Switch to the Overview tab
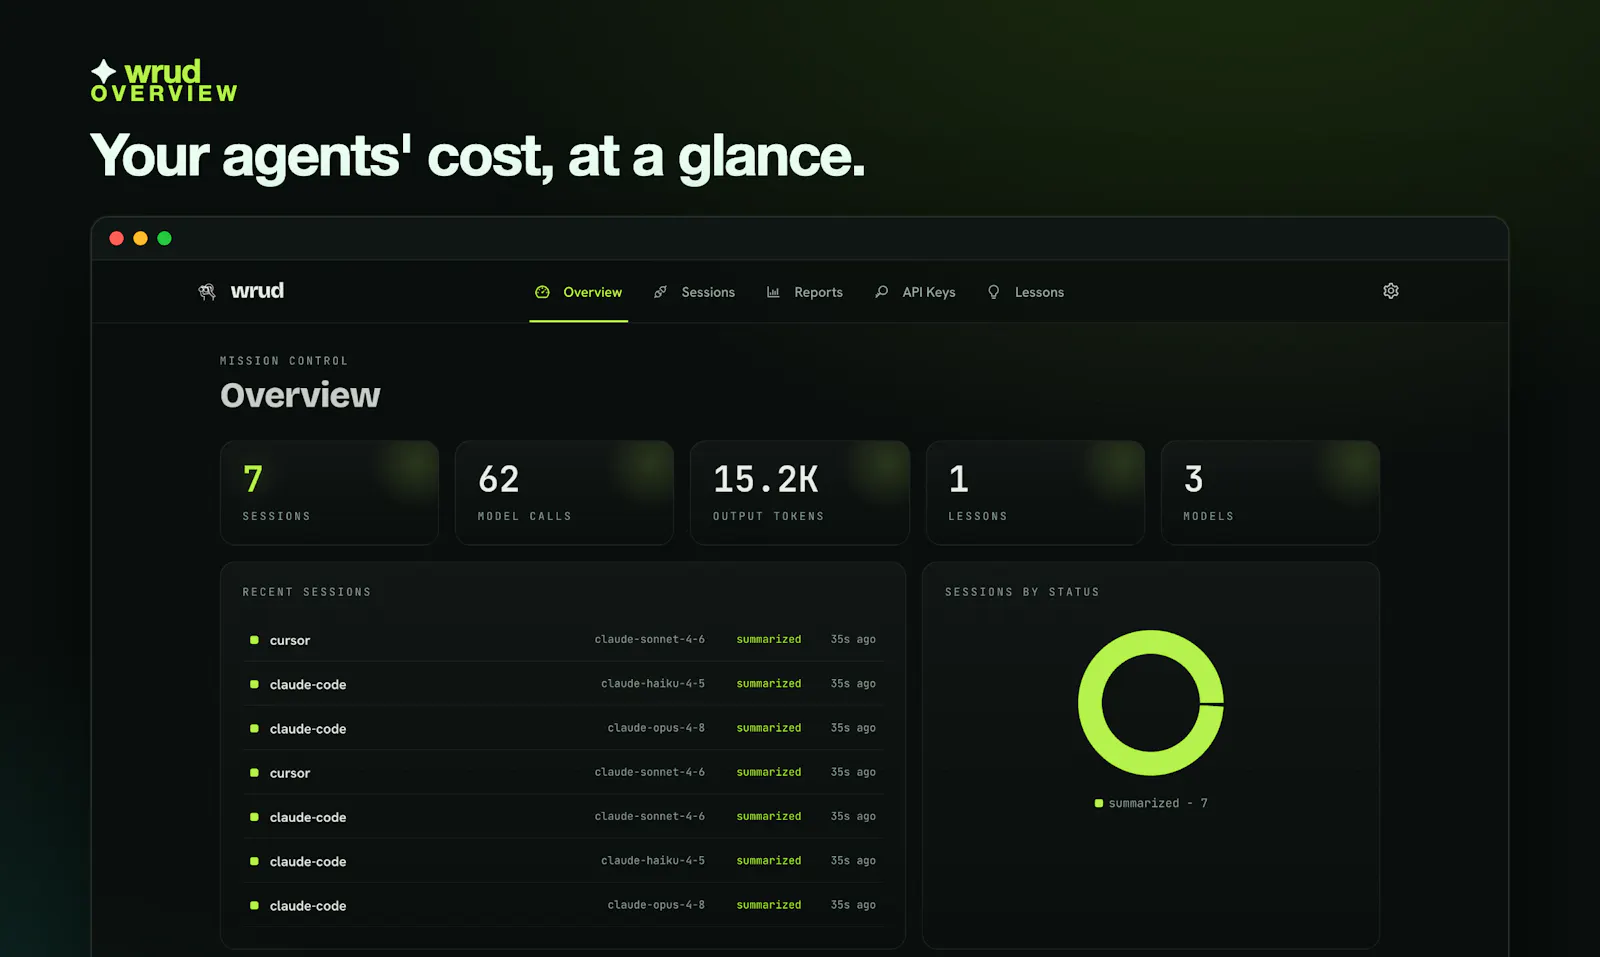Image resolution: width=1600 pixels, height=957 pixels. tap(579, 292)
